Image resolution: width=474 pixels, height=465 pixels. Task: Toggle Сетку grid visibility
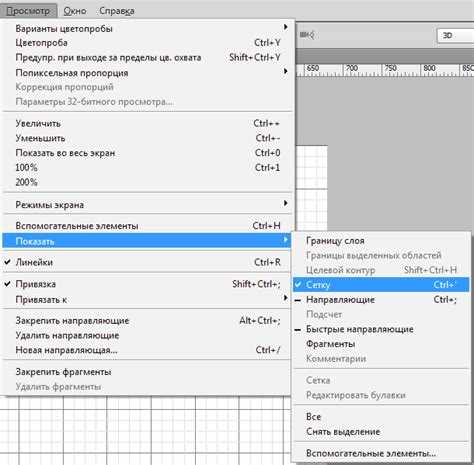[381, 285]
